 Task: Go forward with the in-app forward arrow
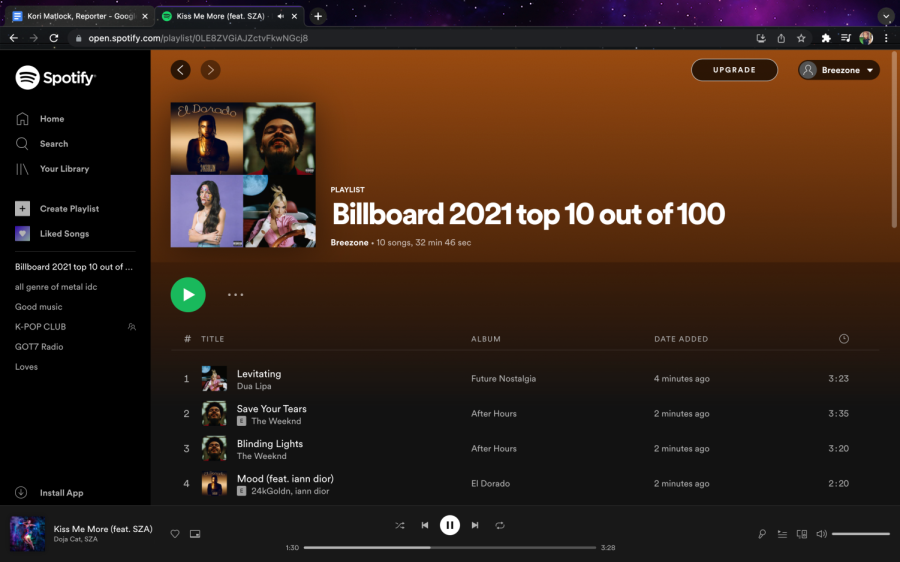click(x=211, y=70)
